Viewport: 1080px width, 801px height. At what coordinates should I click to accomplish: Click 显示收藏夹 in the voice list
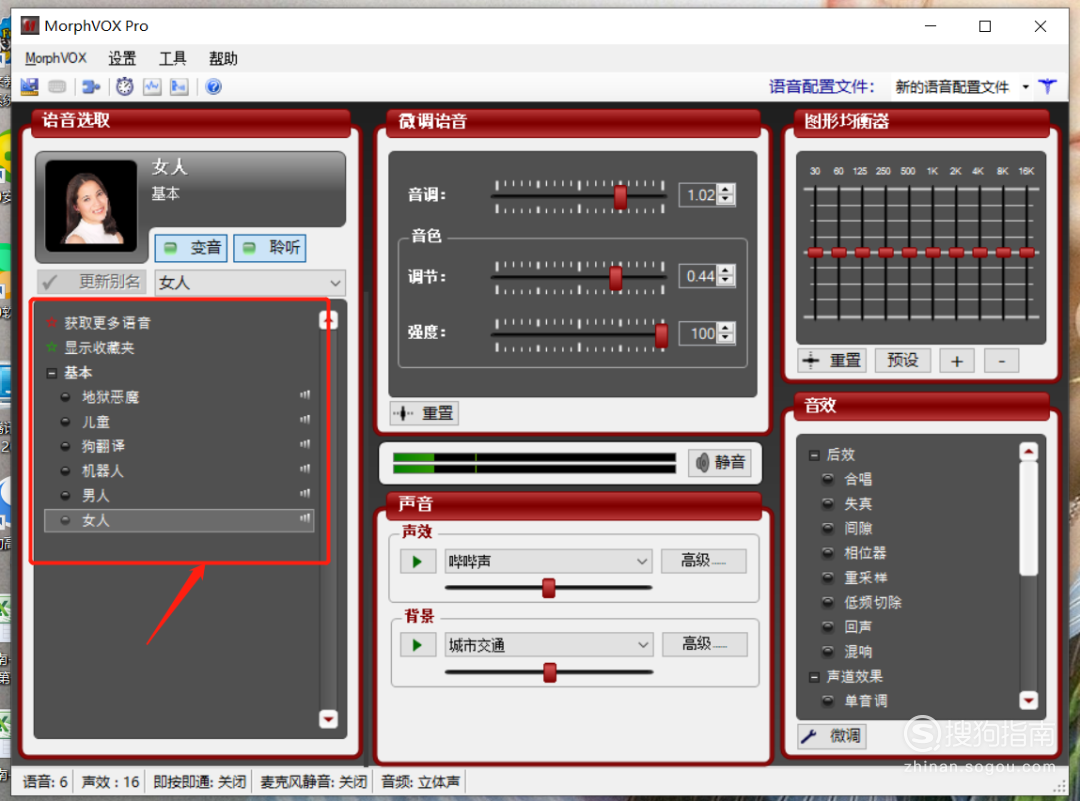click(99, 348)
